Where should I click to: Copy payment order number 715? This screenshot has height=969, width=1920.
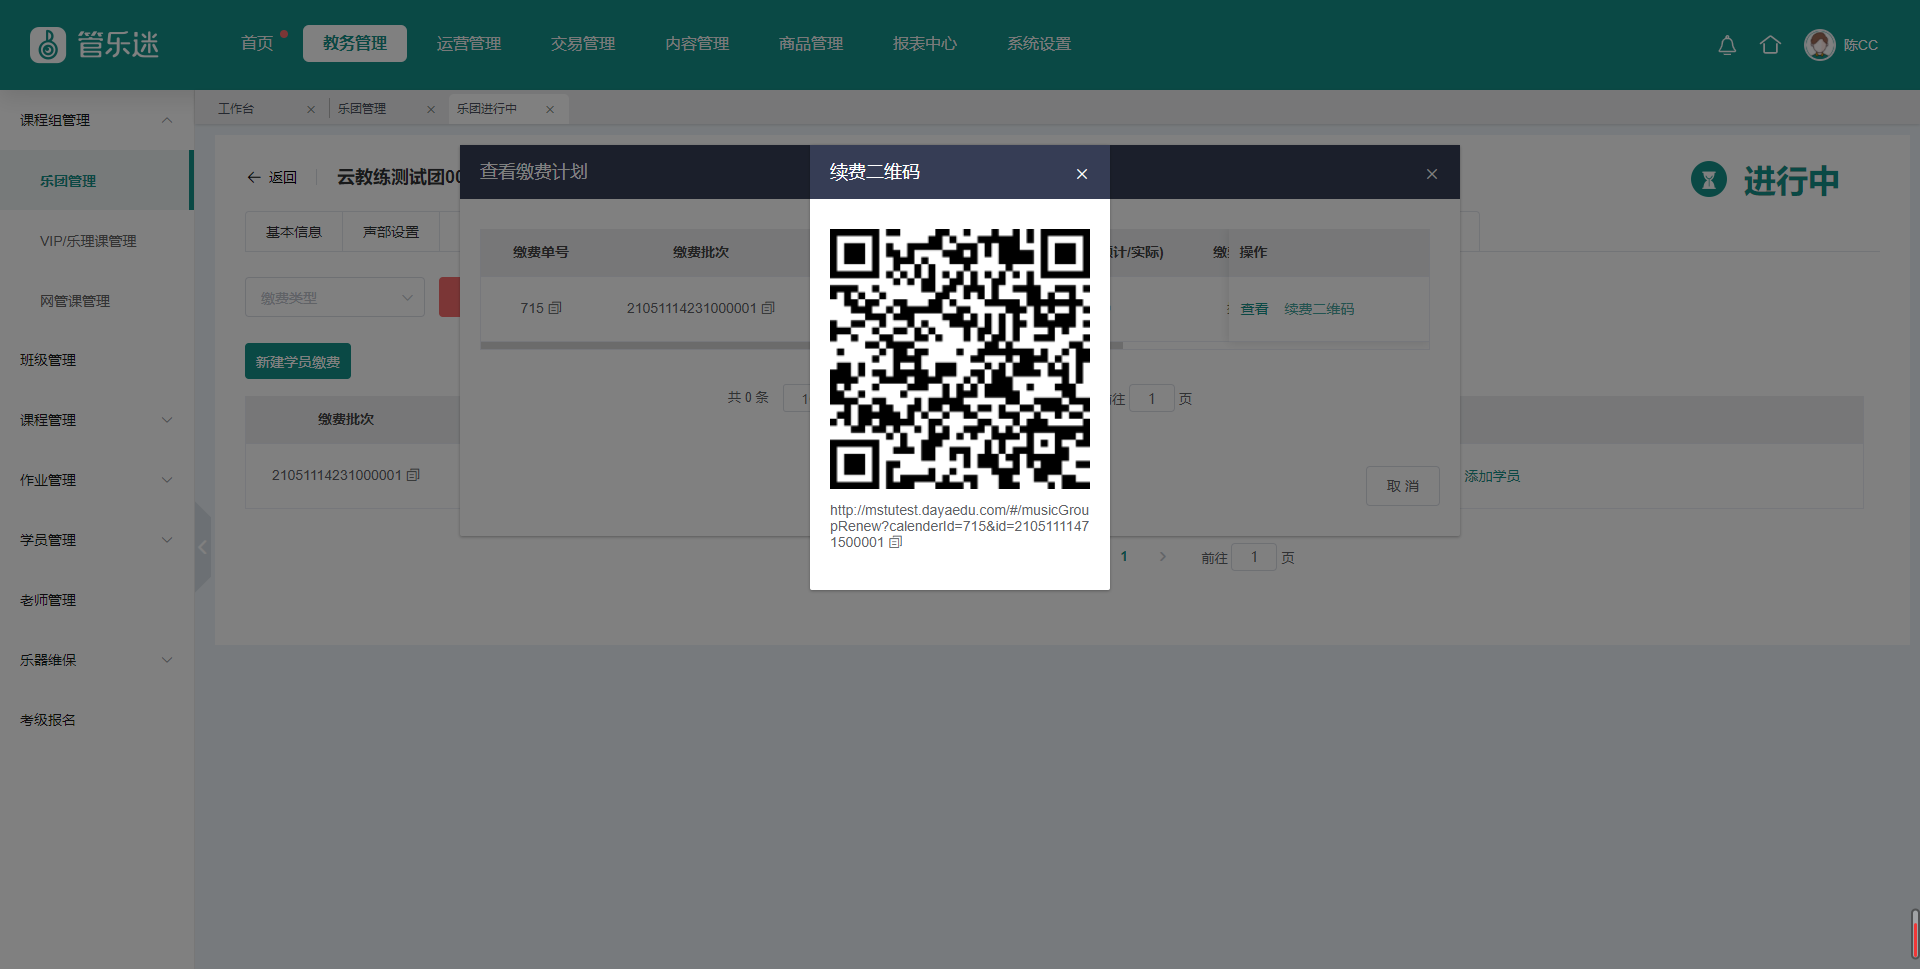click(555, 308)
